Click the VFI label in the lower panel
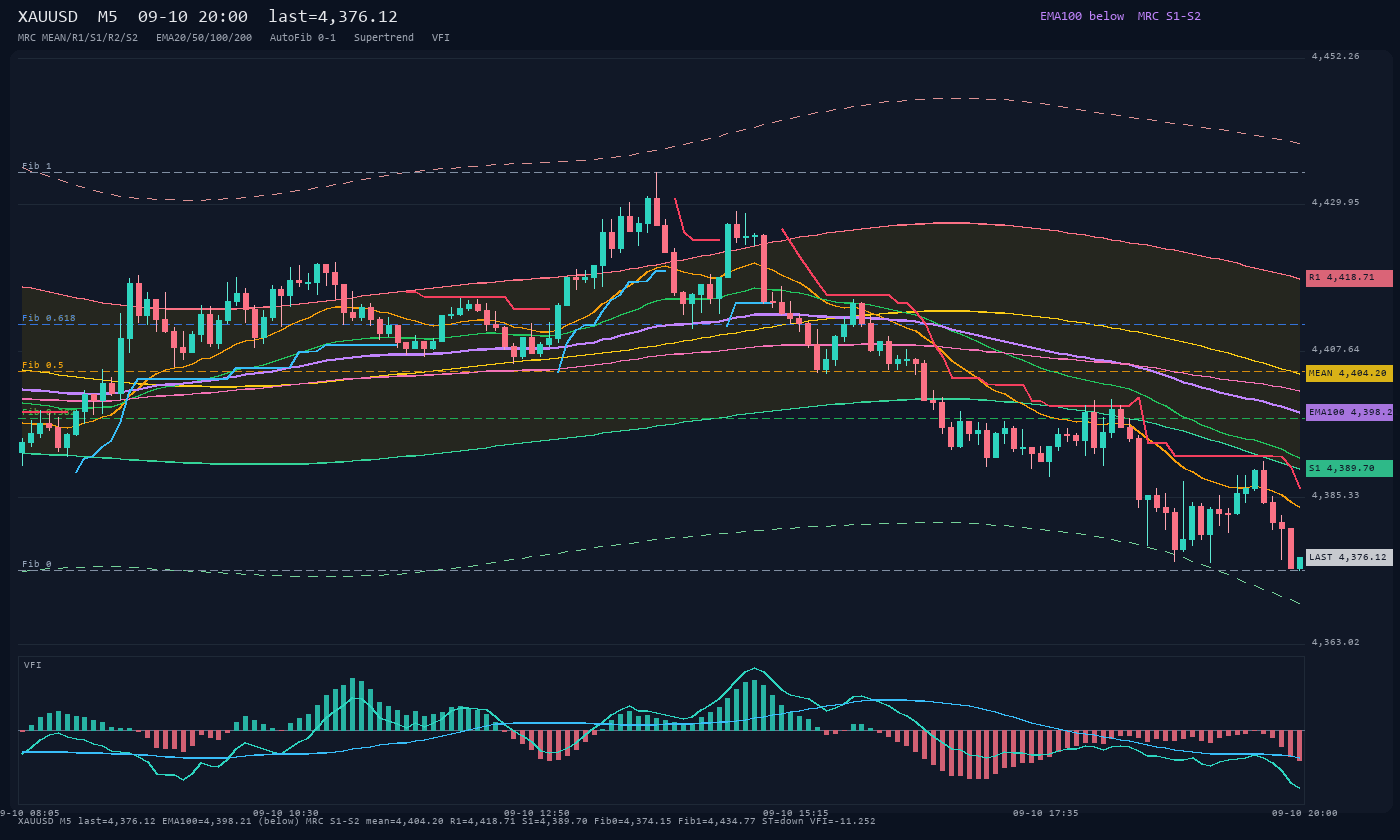Image resolution: width=1400 pixels, height=840 pixels. tap(33, 665)
